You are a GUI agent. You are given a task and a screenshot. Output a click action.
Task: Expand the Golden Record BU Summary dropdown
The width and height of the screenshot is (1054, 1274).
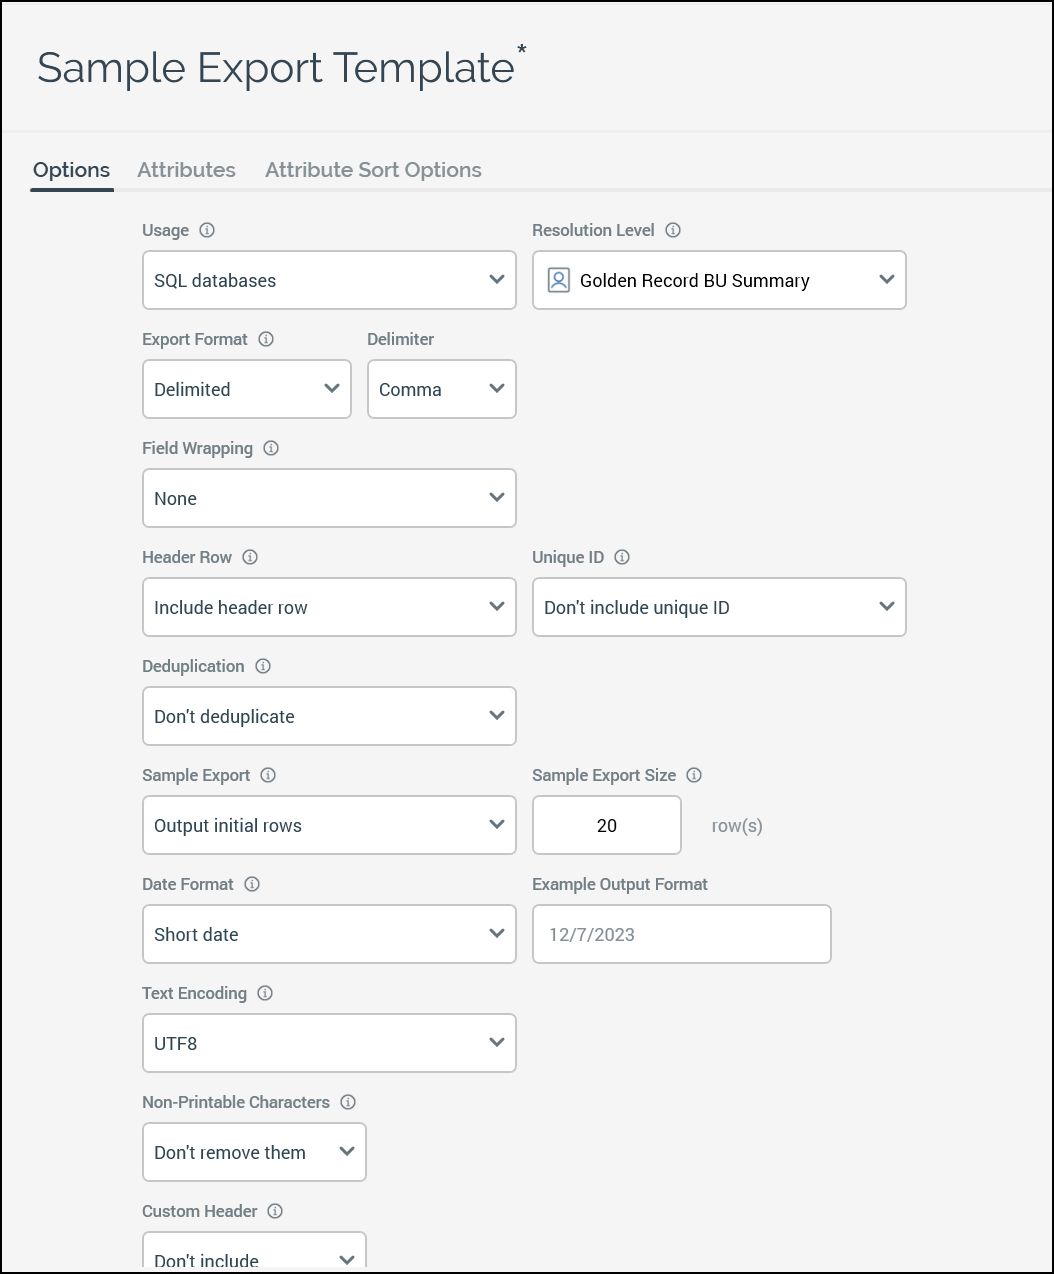(719, 280)
